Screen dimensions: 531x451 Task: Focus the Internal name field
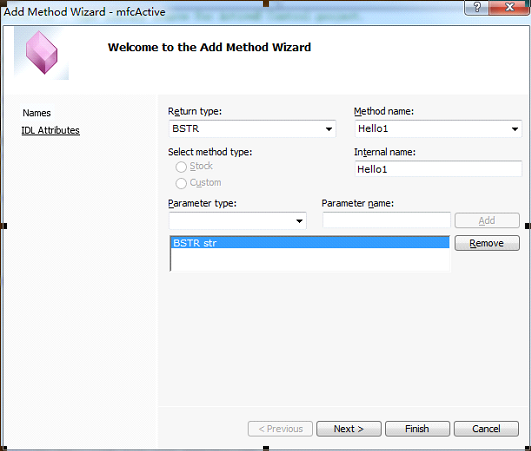(438, 169)
